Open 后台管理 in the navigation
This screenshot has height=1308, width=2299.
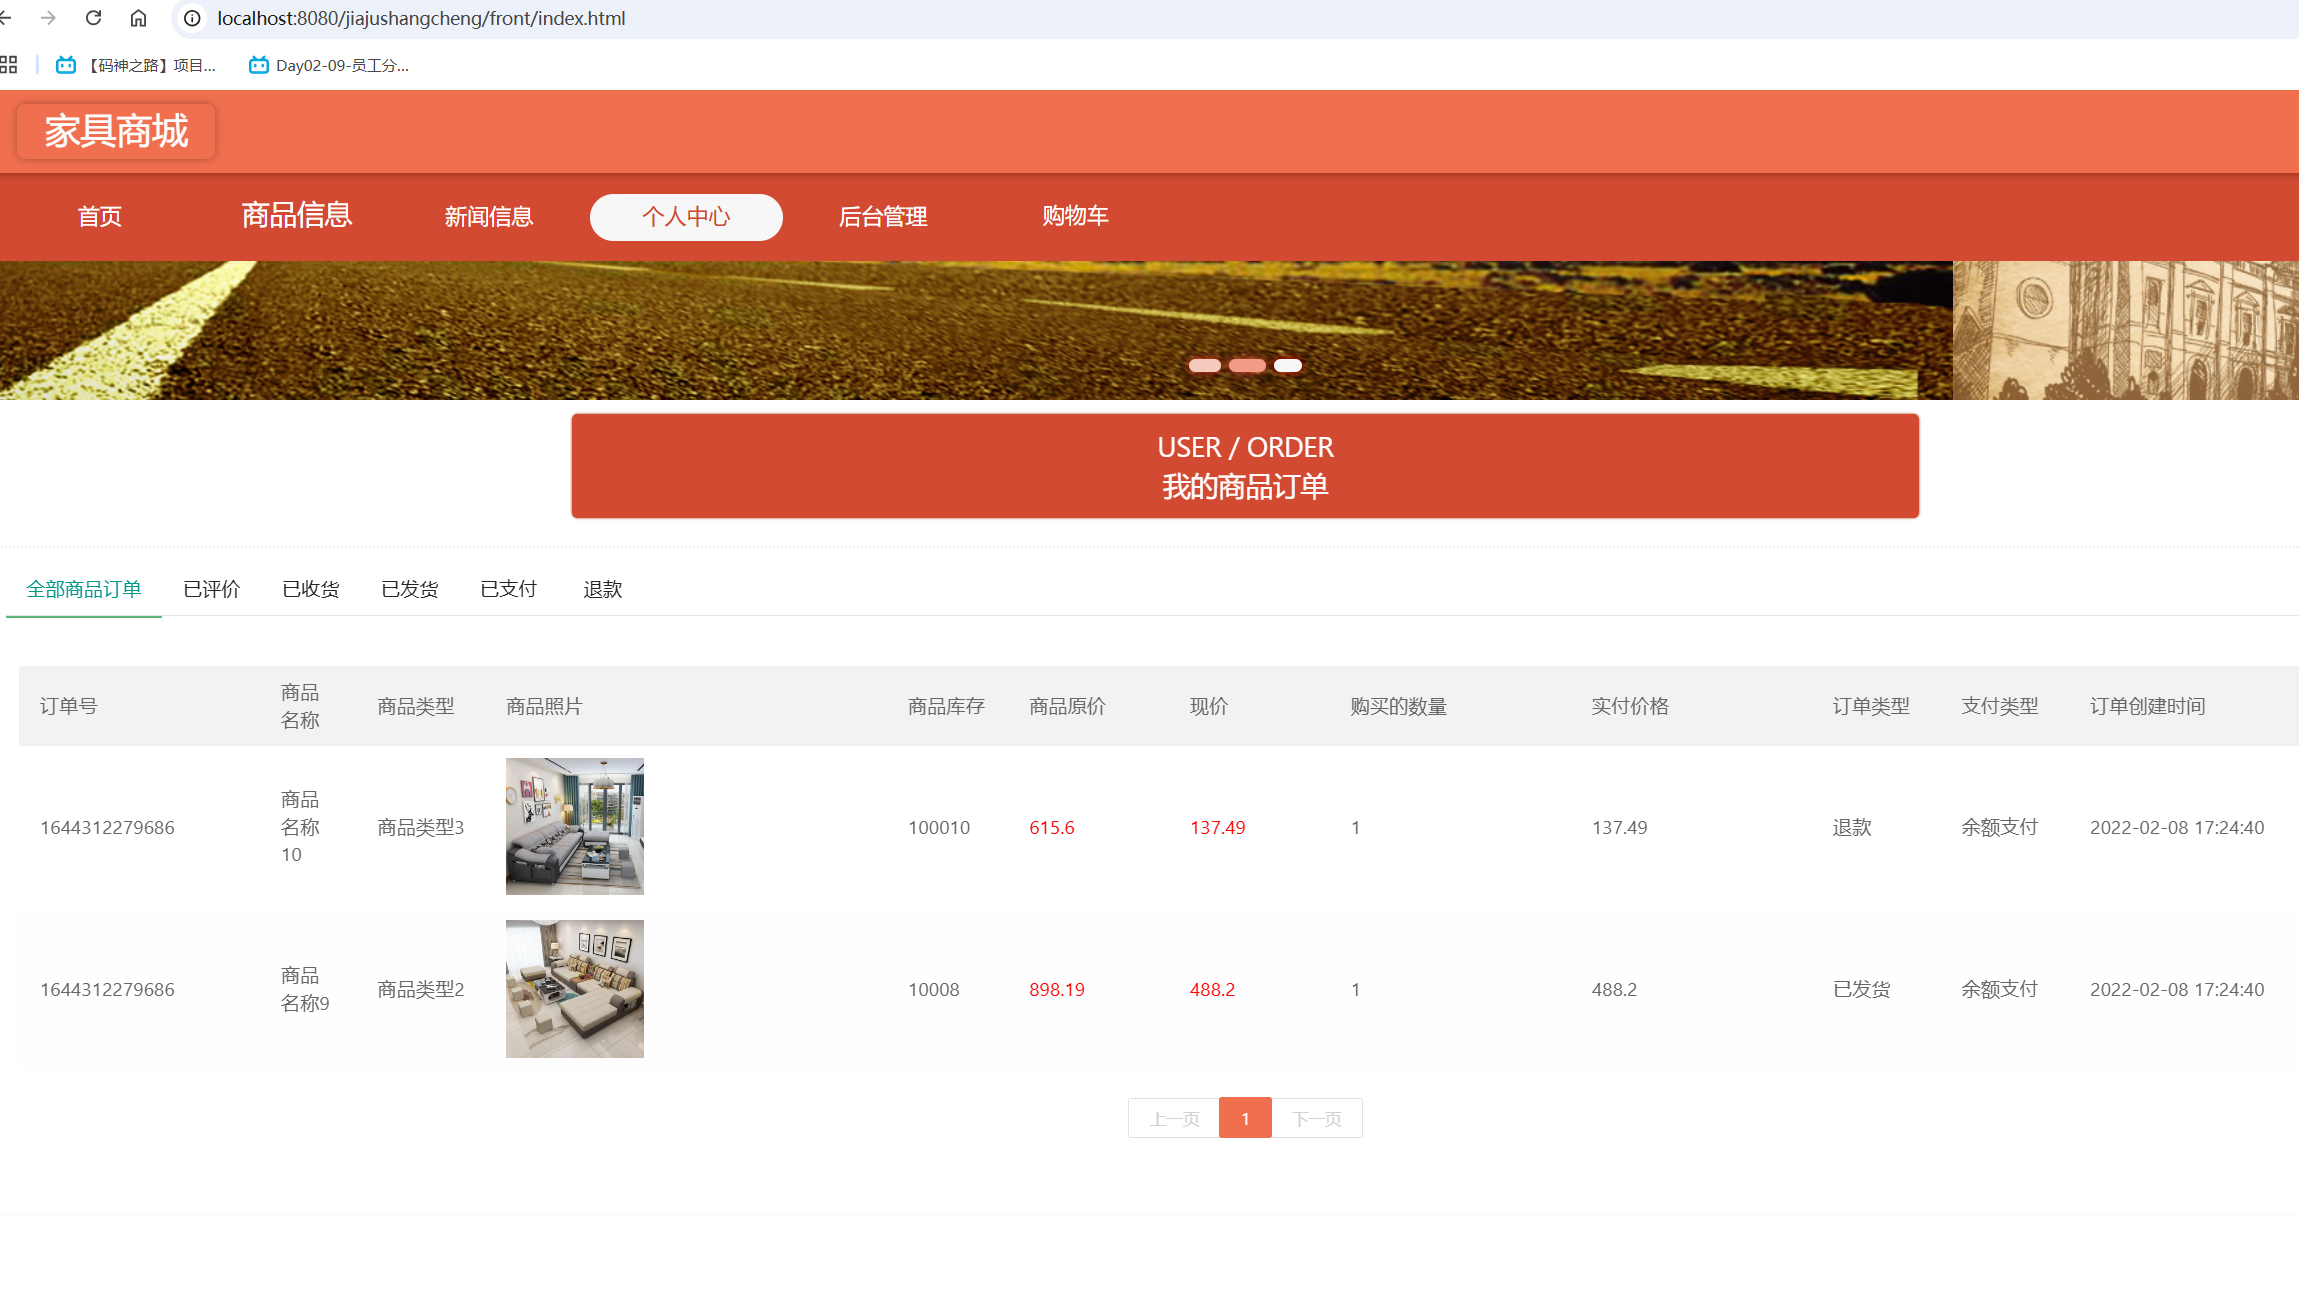coord(883,216)
